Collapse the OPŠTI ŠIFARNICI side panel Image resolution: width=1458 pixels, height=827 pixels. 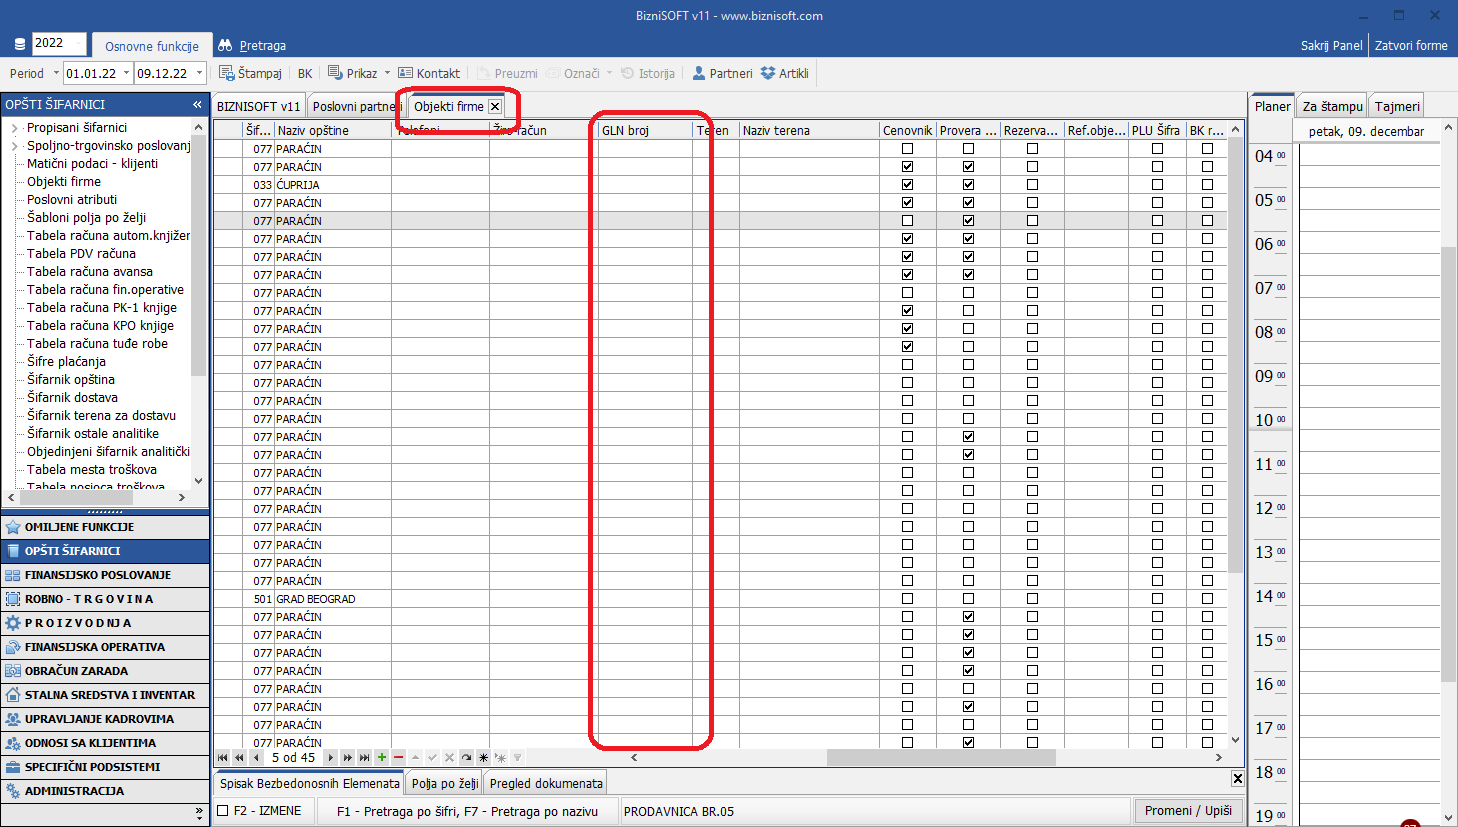click(197, 104)
